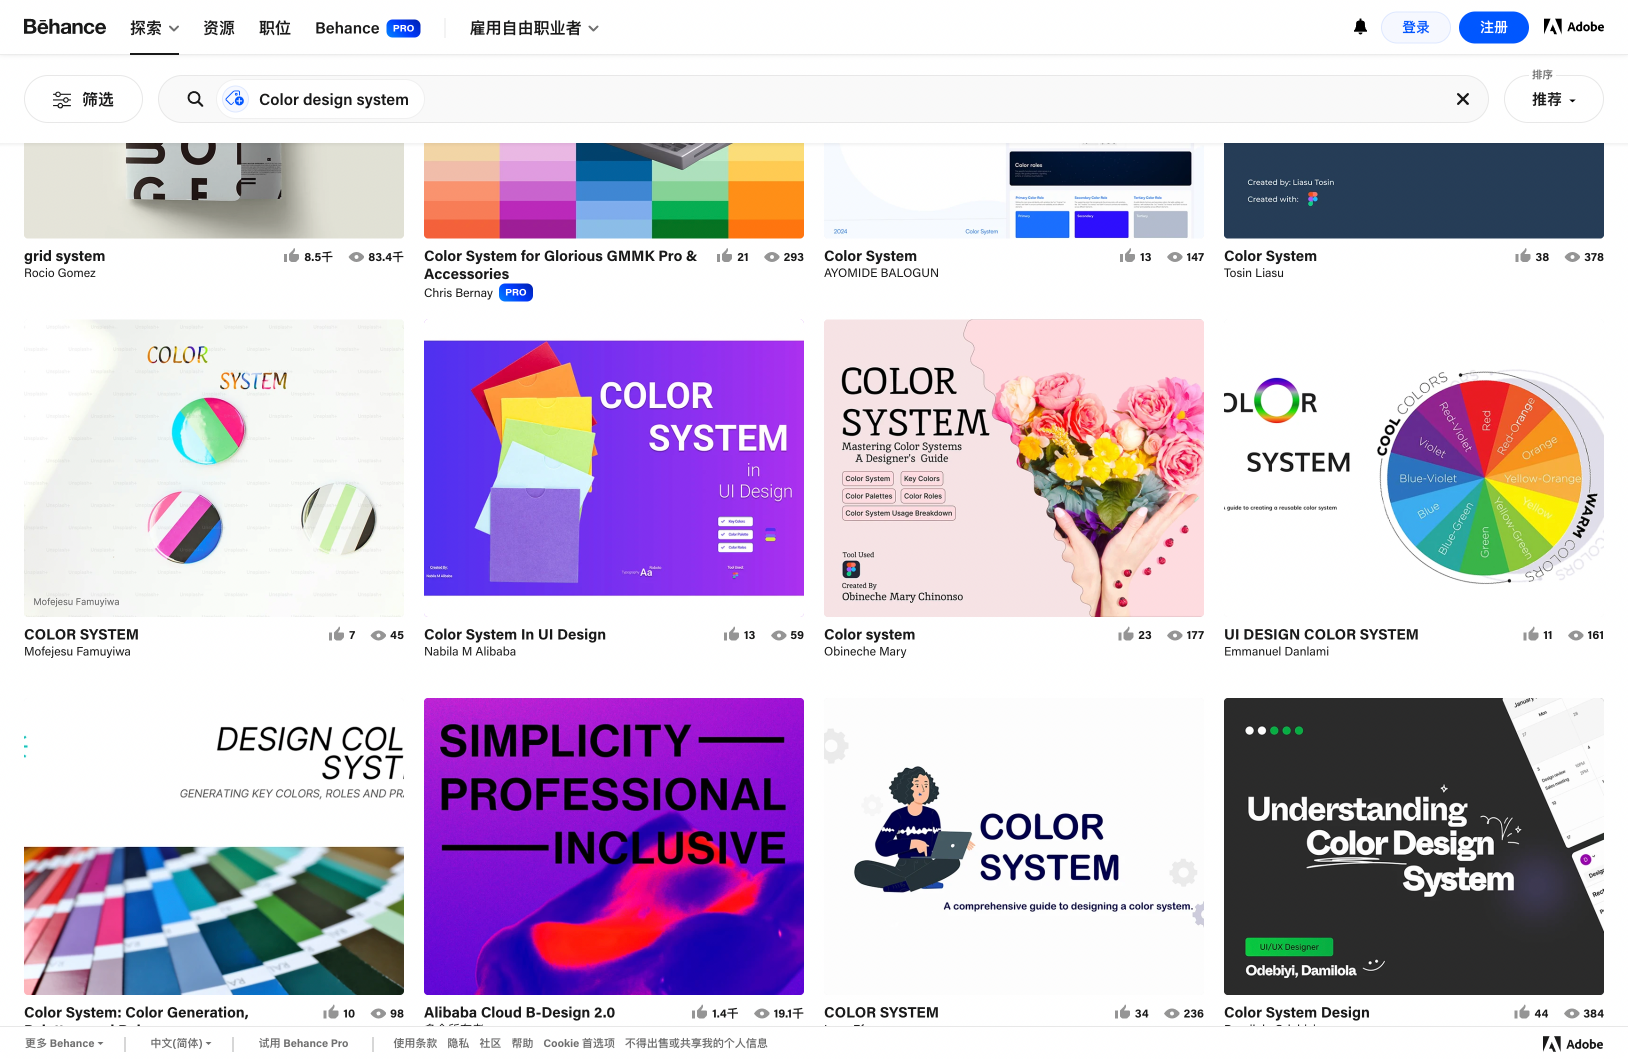Open 帮助 footer link
Viewport: 1628px width, 1059px height.
522,1043
